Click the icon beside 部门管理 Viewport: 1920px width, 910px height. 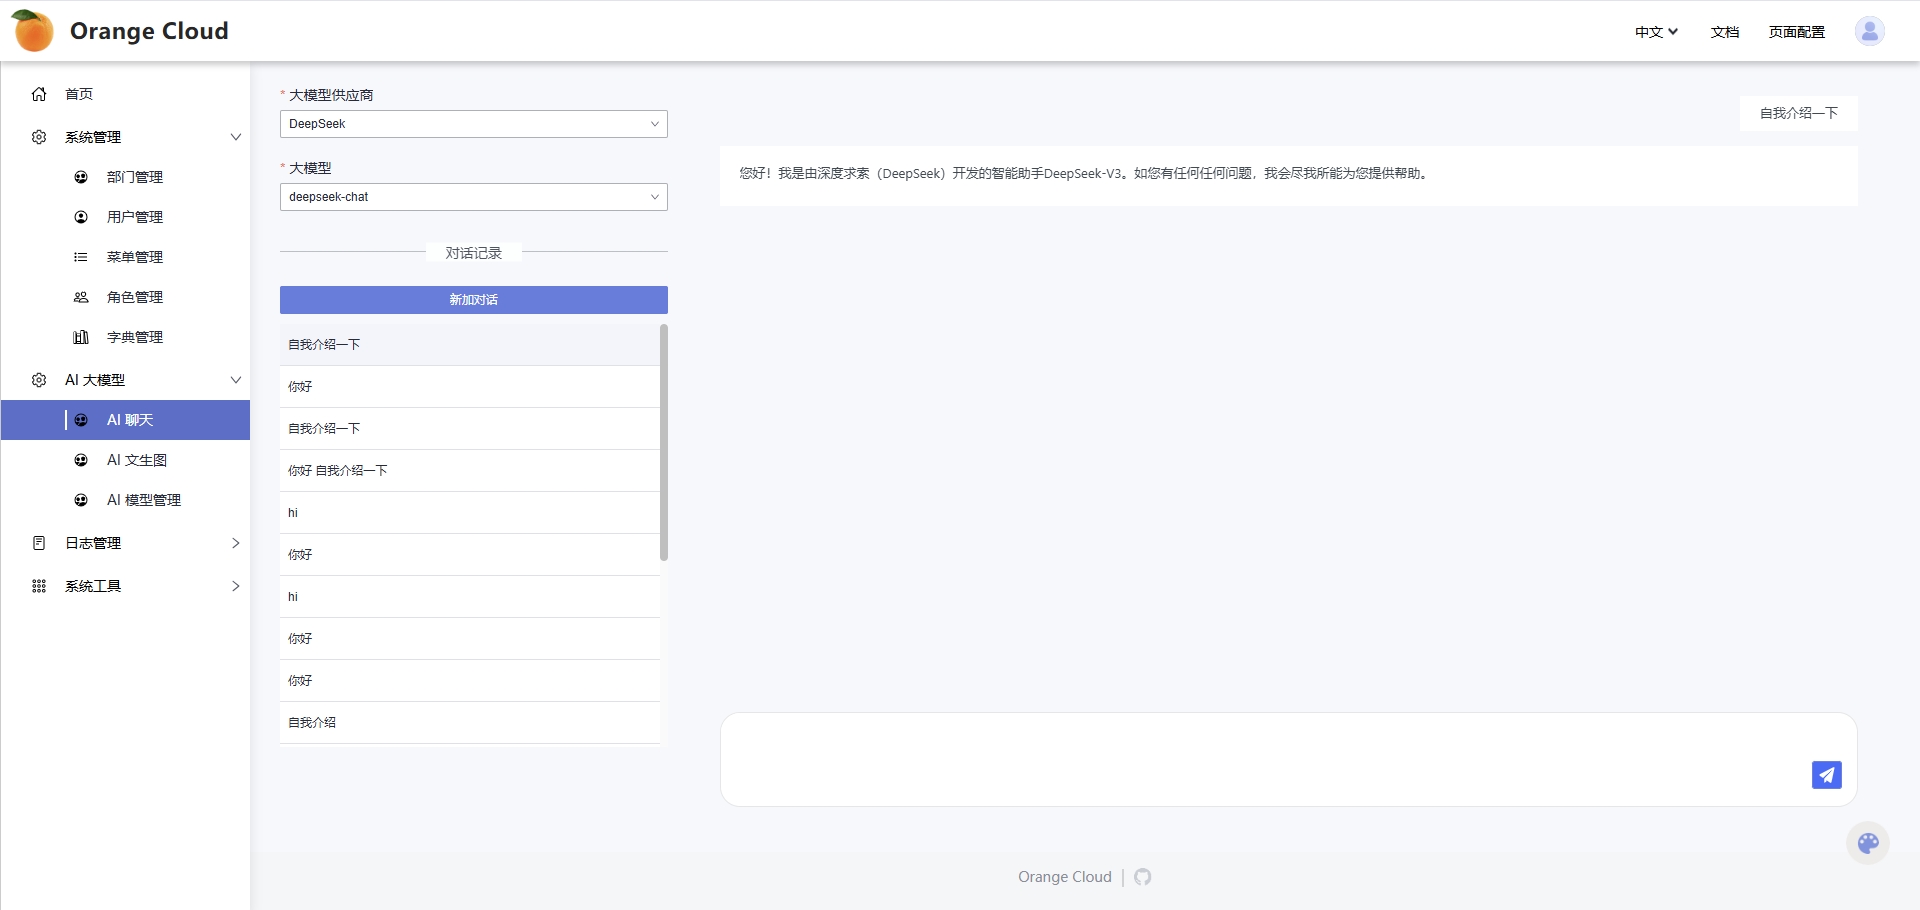coord(81,177)
